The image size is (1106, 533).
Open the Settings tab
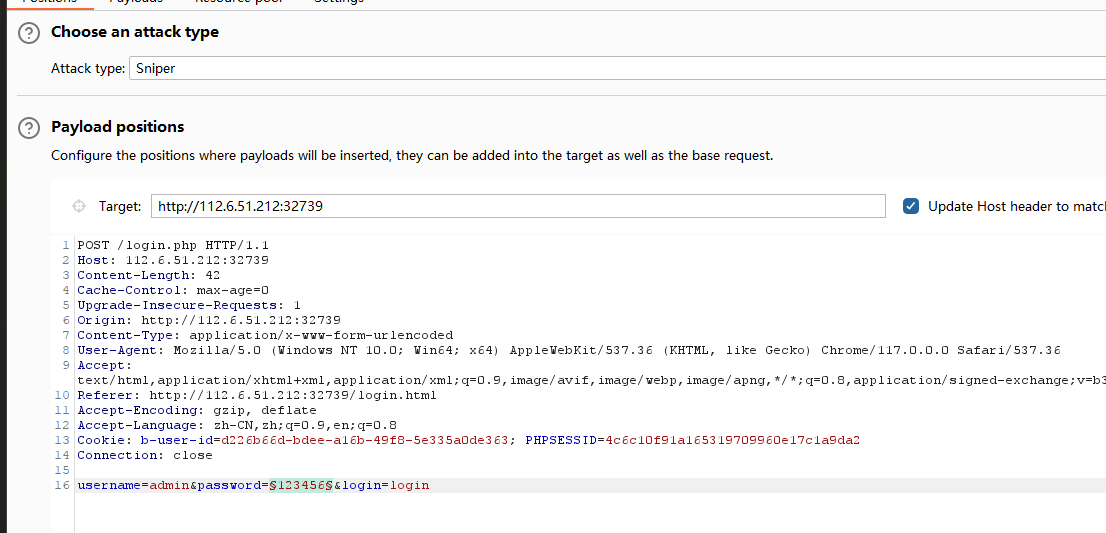click(x=338, y=2)
